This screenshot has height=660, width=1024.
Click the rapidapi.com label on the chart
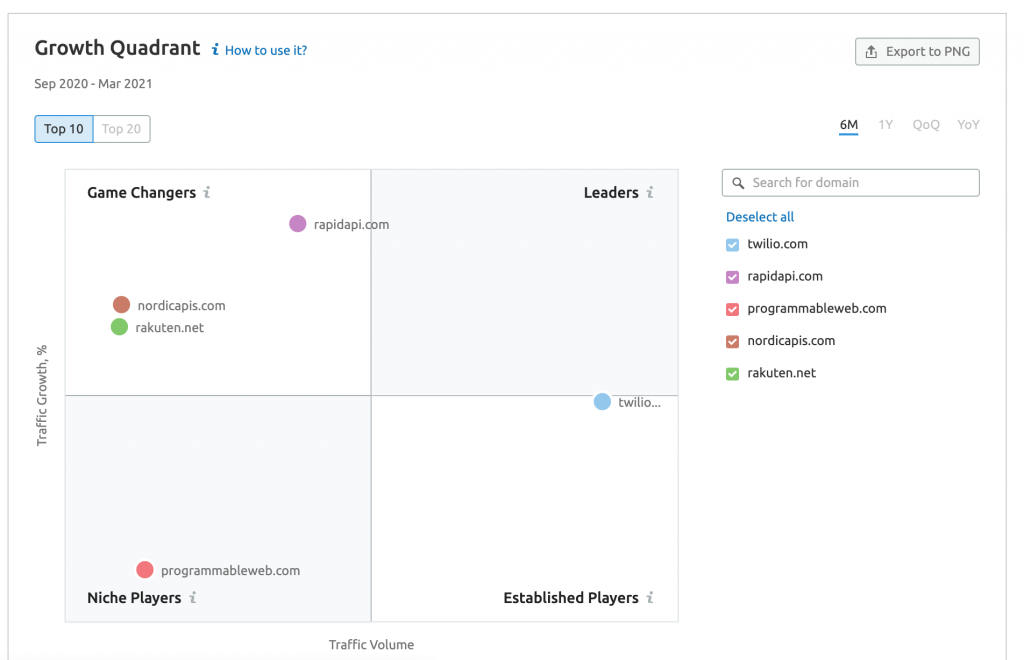(x=351, y=225)
